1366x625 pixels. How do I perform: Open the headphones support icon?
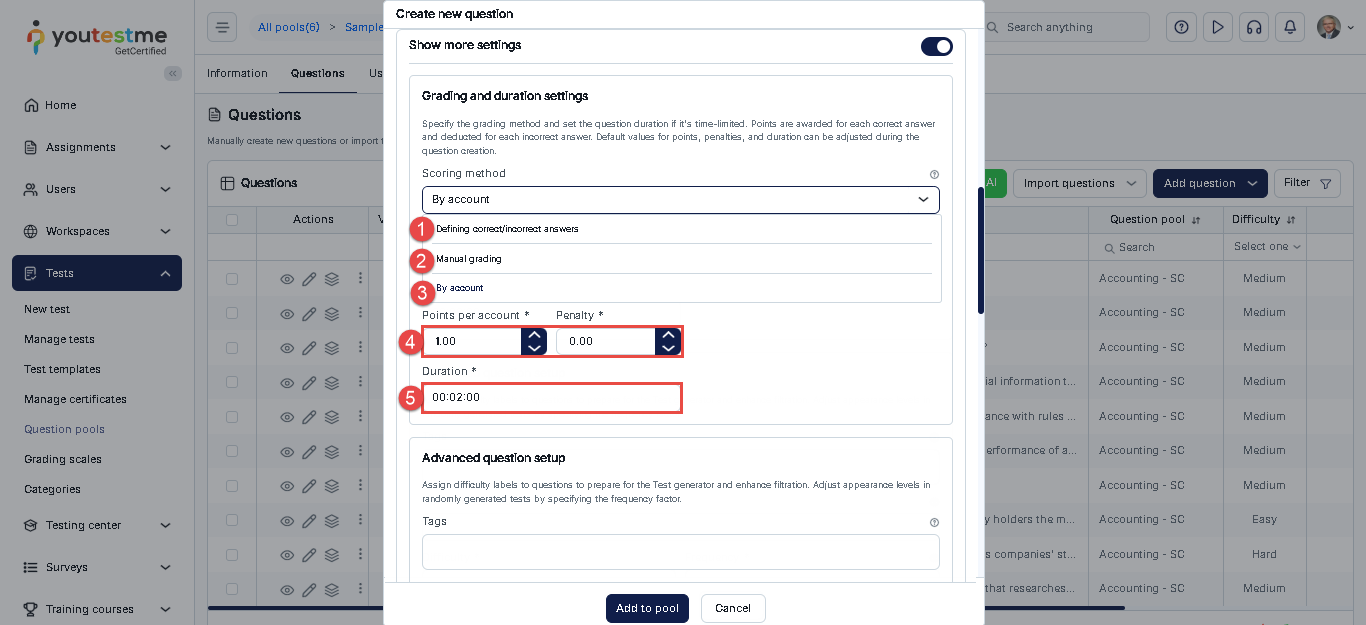pos(1254,27)
